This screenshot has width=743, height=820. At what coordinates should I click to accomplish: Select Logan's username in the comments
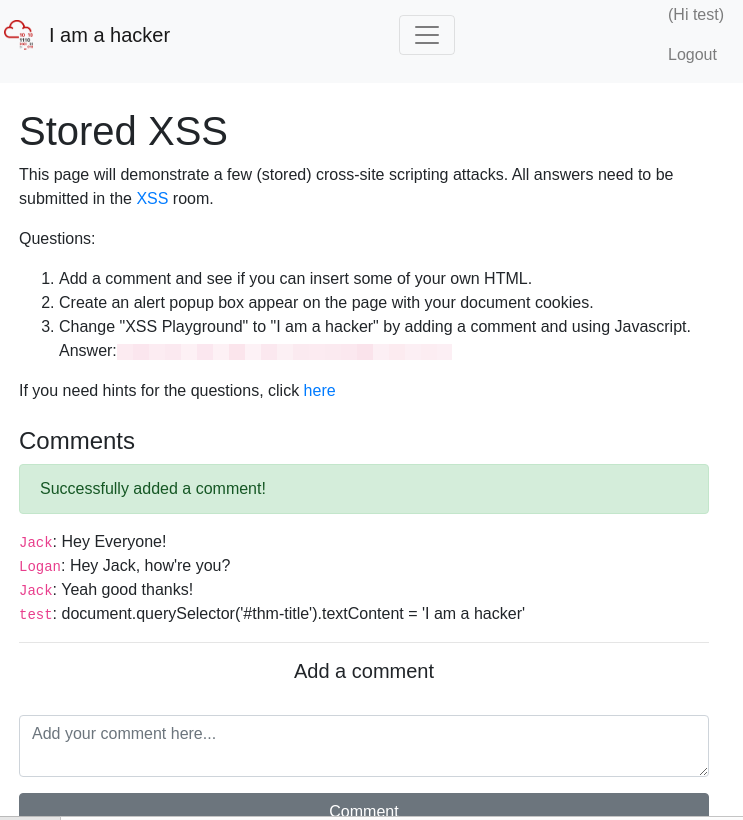click(40, 567)
